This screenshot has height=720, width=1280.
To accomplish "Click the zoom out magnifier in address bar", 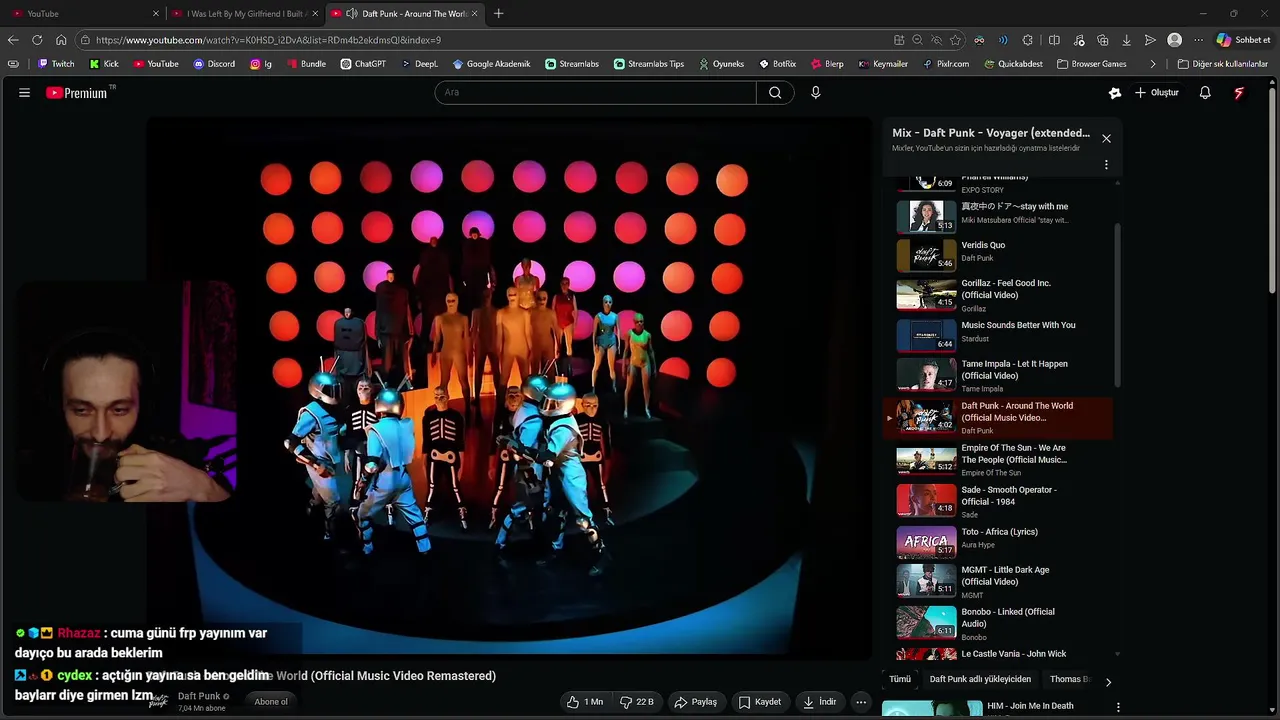I will (917, 40).
